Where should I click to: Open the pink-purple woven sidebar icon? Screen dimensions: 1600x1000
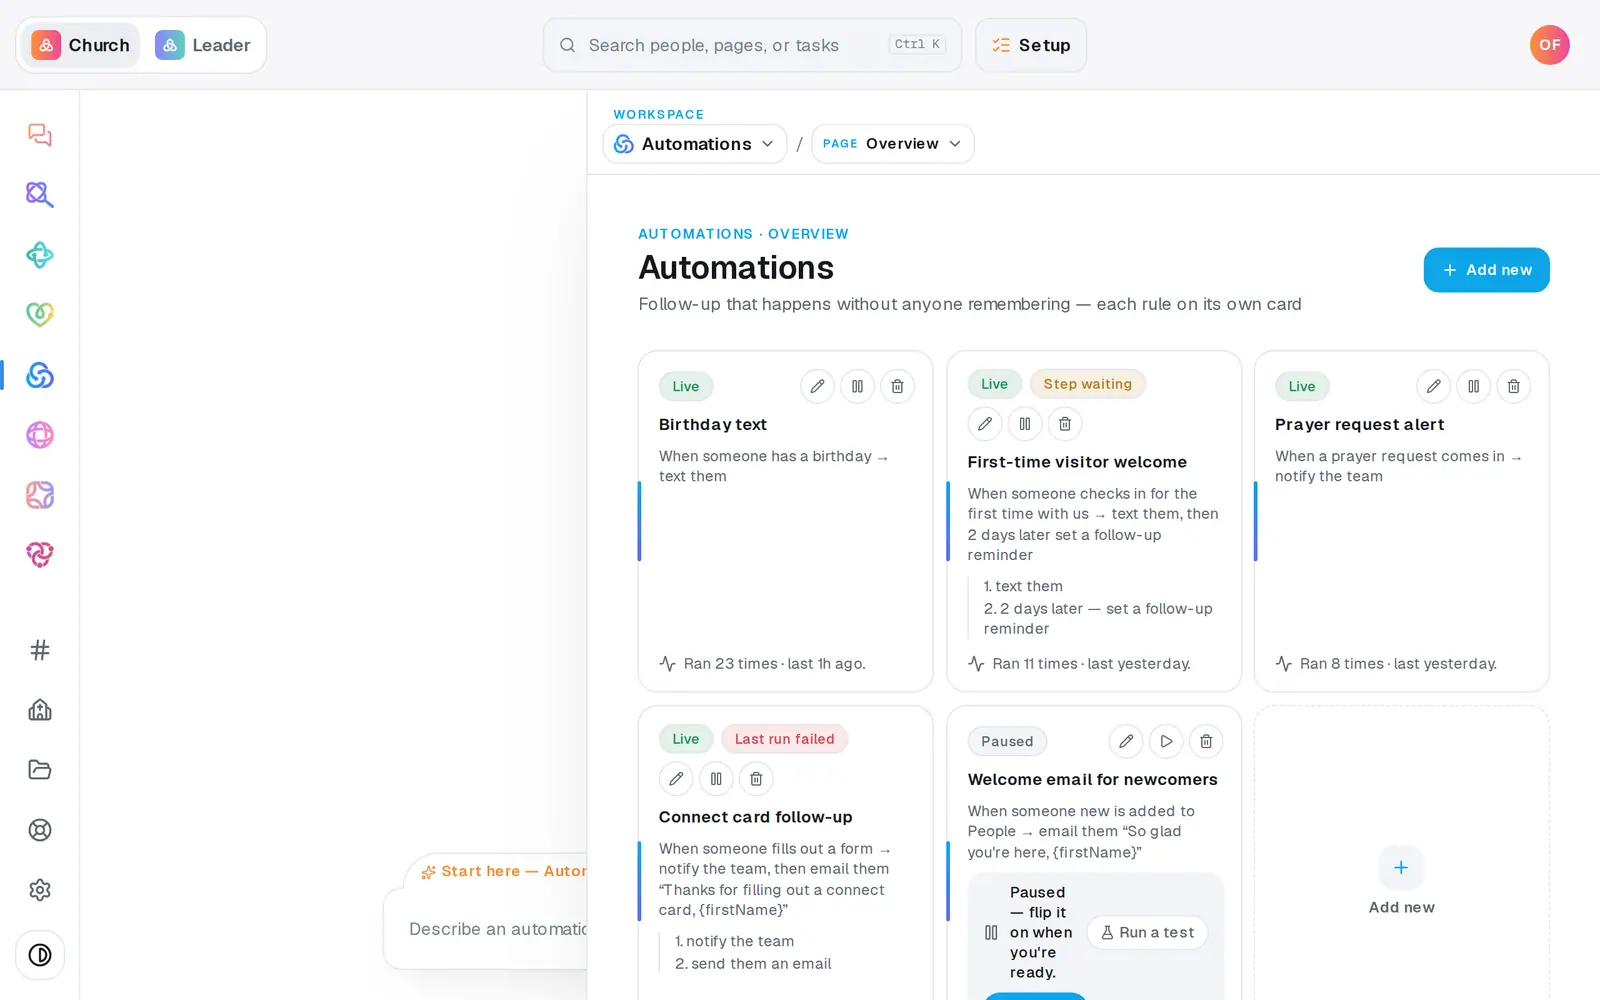point(40,495)
